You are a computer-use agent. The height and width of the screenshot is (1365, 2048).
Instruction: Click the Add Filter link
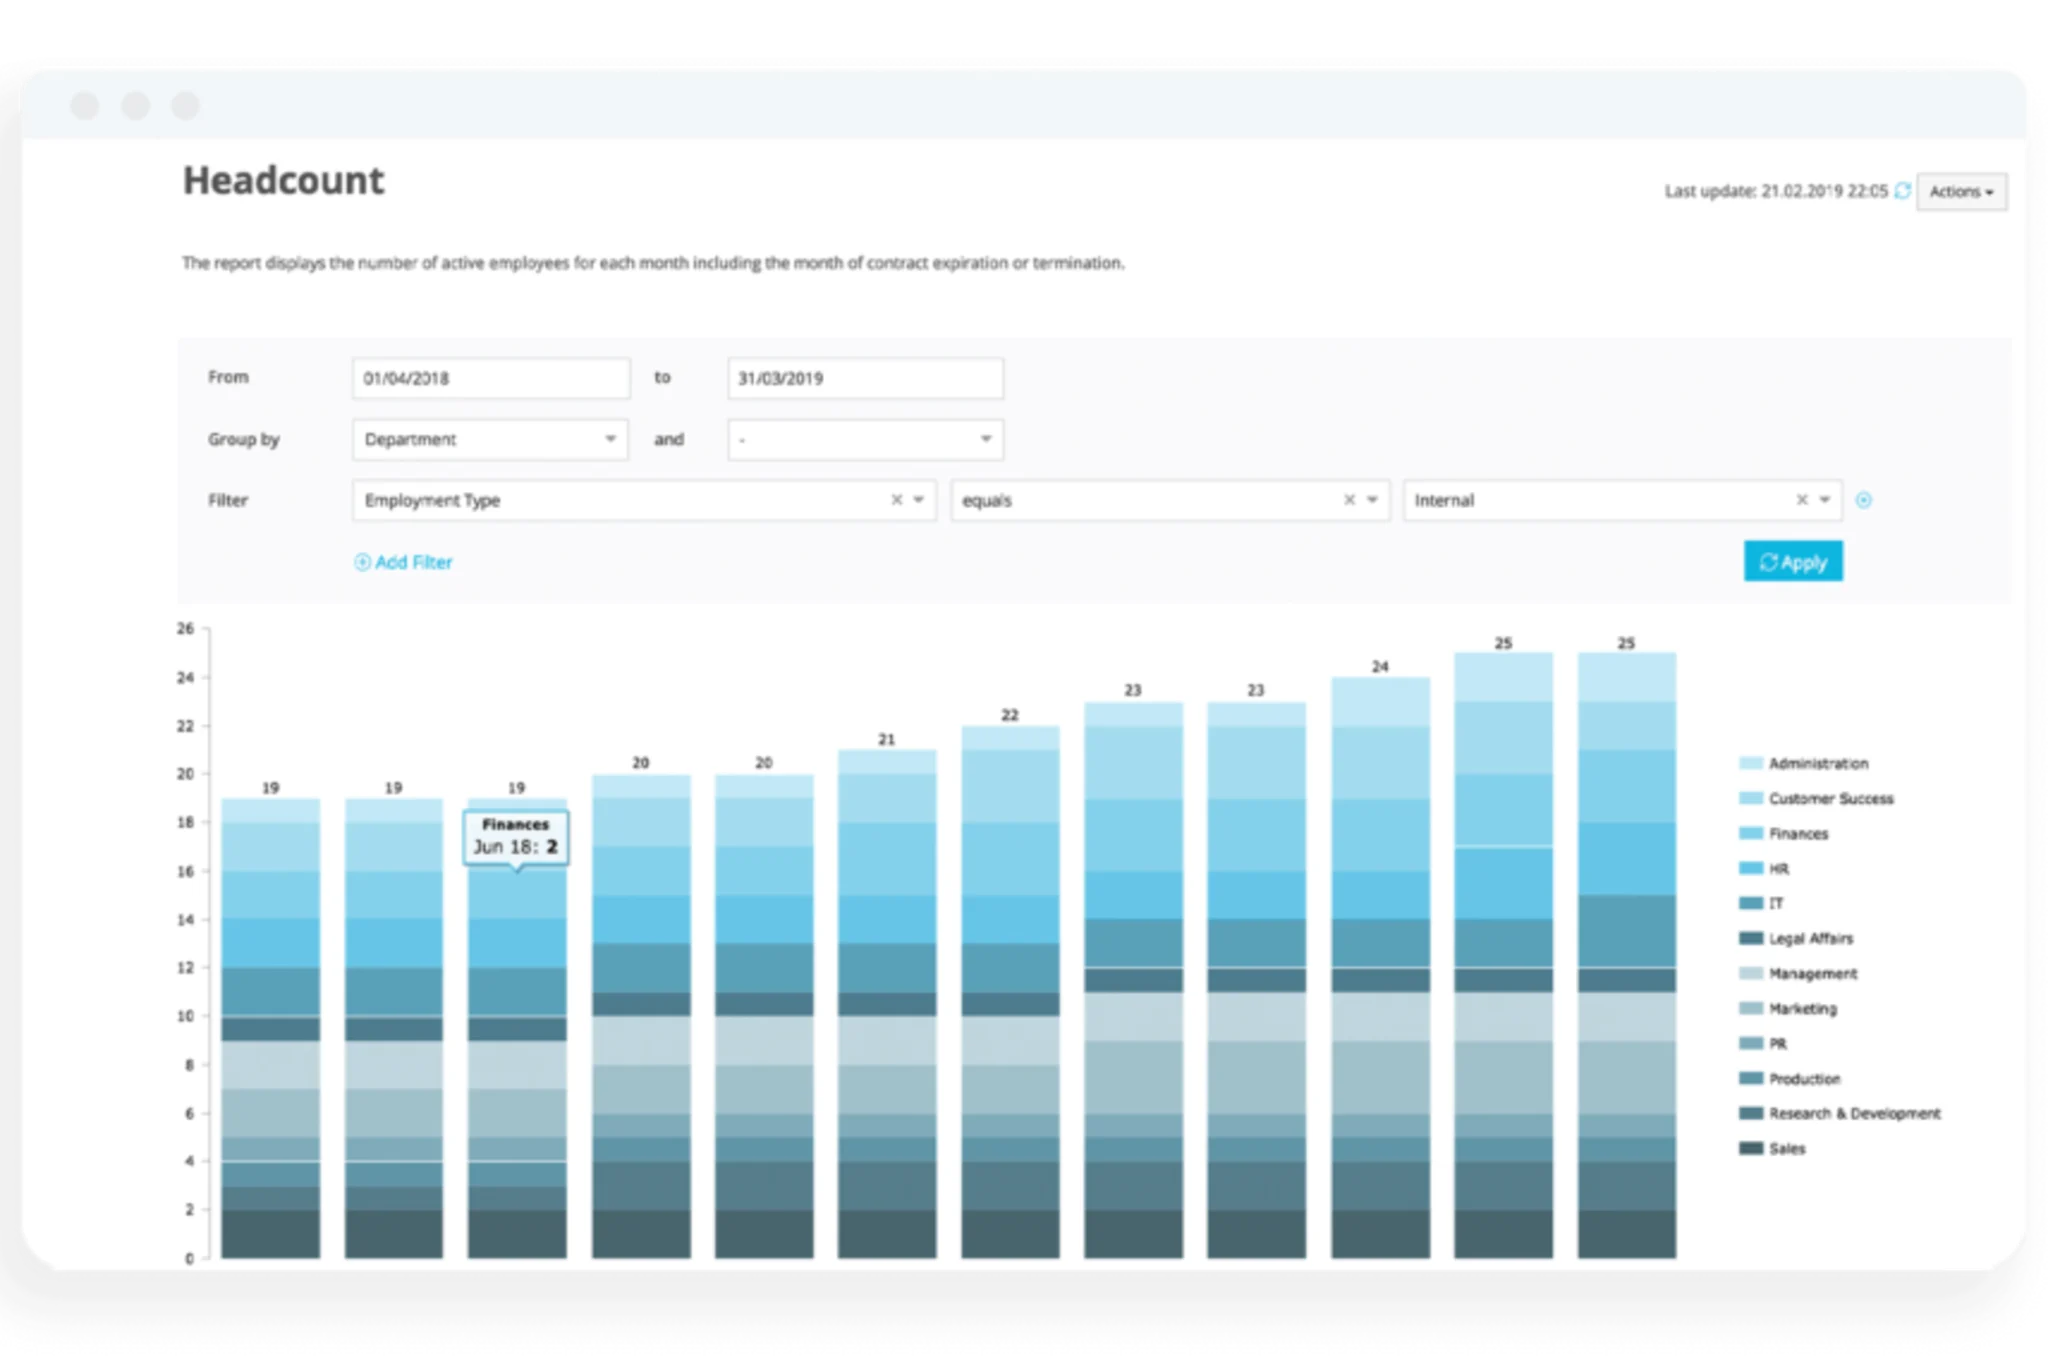pyautogui.click(x=403, y=562)
